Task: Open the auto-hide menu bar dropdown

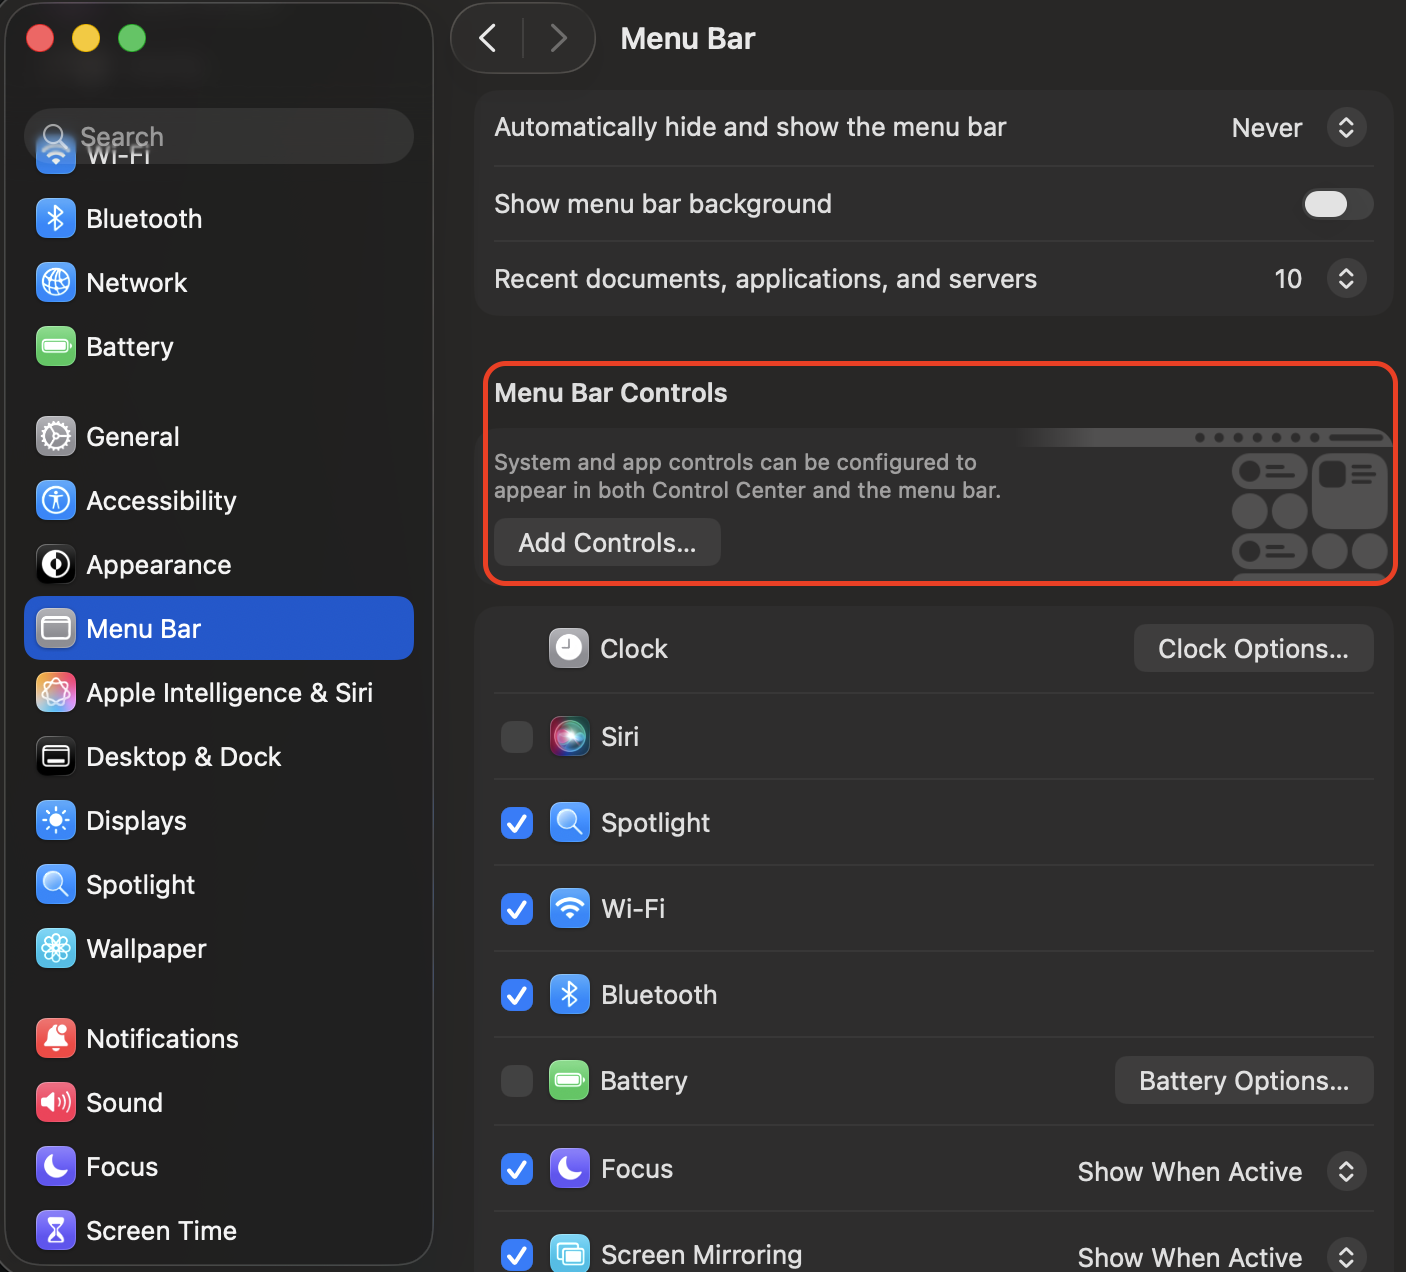Action: pos(1346,128)
